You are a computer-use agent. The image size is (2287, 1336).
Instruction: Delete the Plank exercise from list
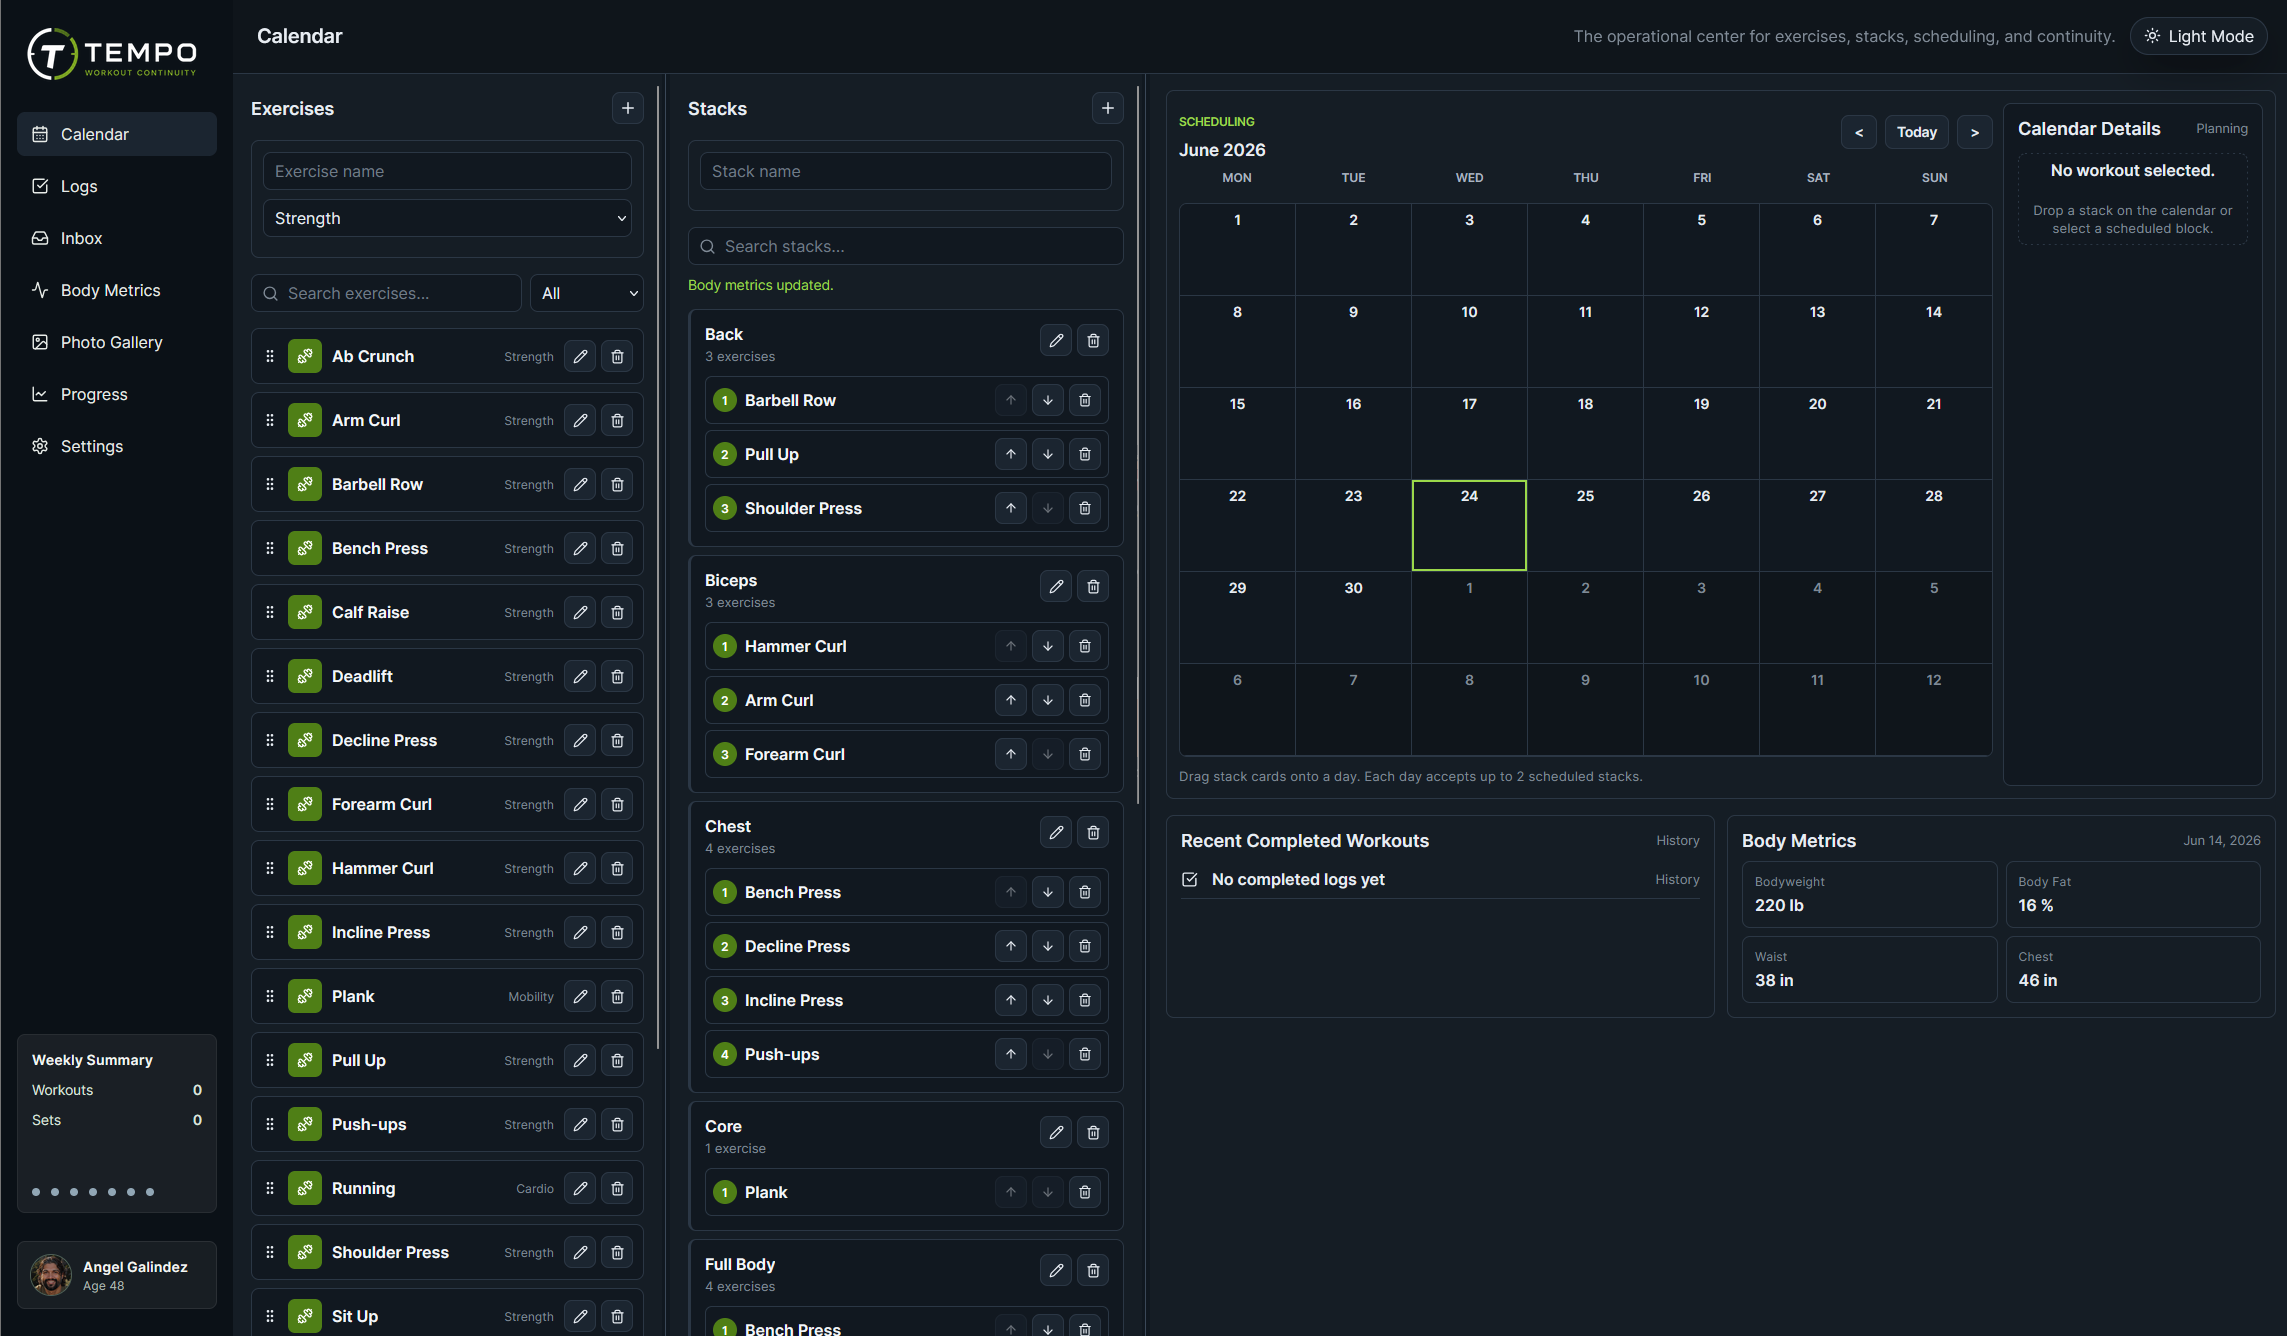point(617,996)
